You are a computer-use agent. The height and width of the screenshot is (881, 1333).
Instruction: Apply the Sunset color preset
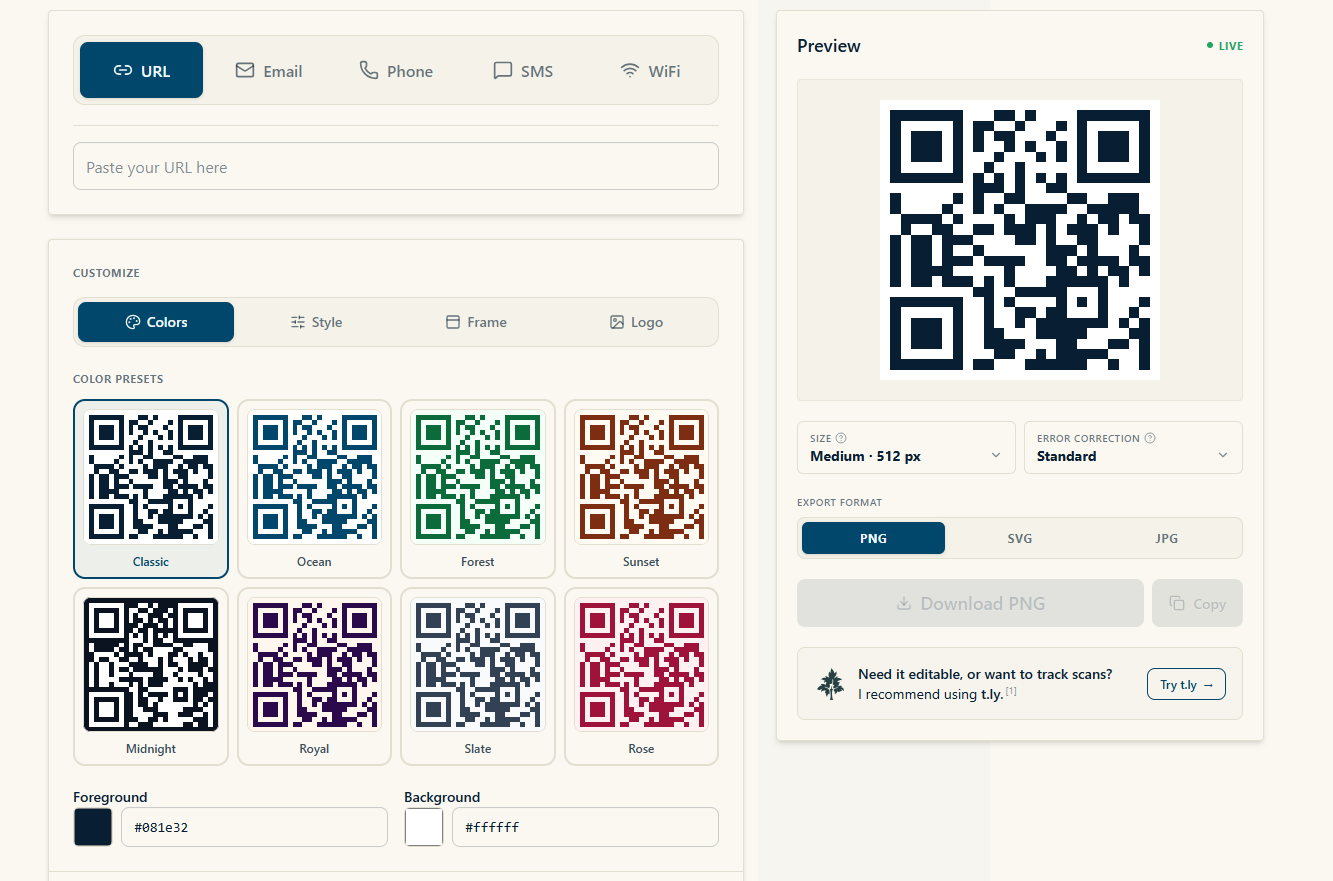641,489
